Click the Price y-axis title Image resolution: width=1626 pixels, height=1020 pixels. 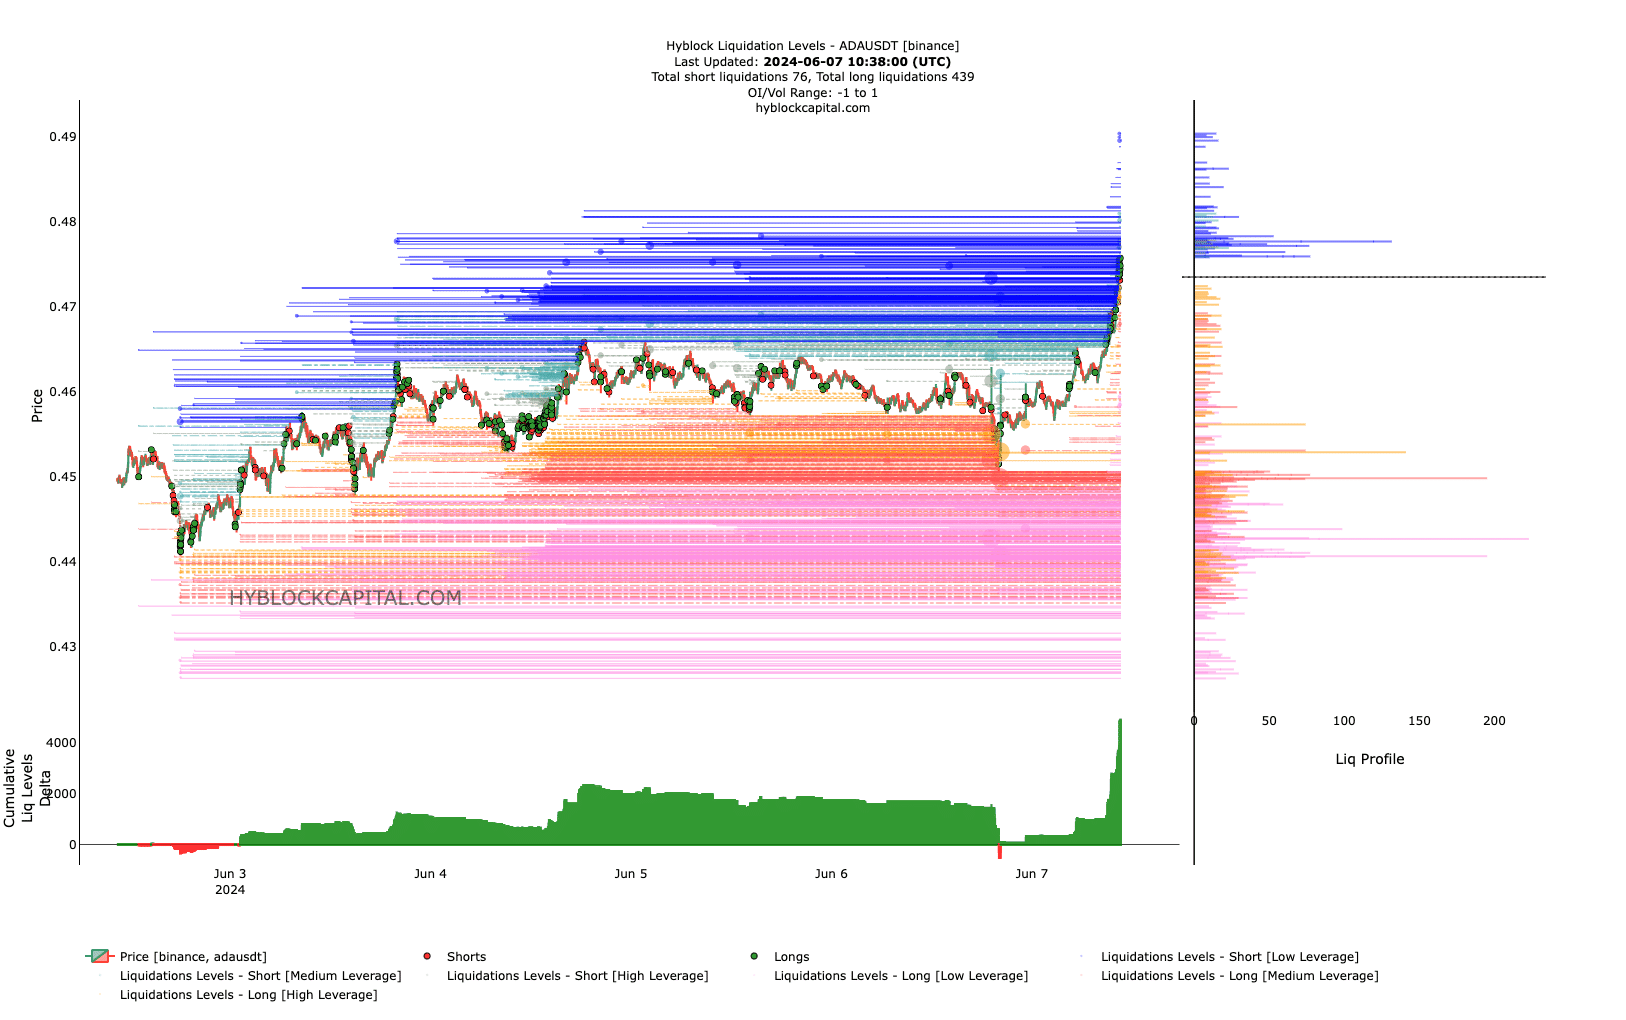click(37, 406)
